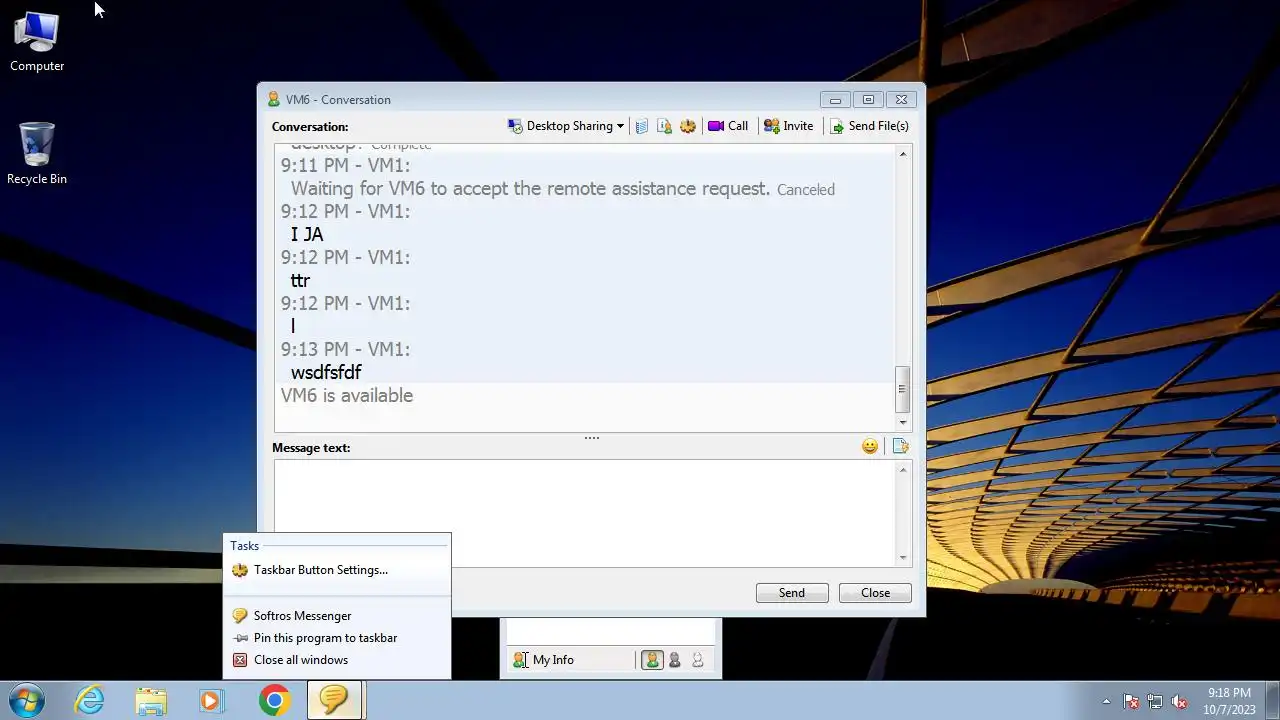This screenshot has width=1280, height=720.
Task: Click the message 'ttr'
Action: (300, 280)
